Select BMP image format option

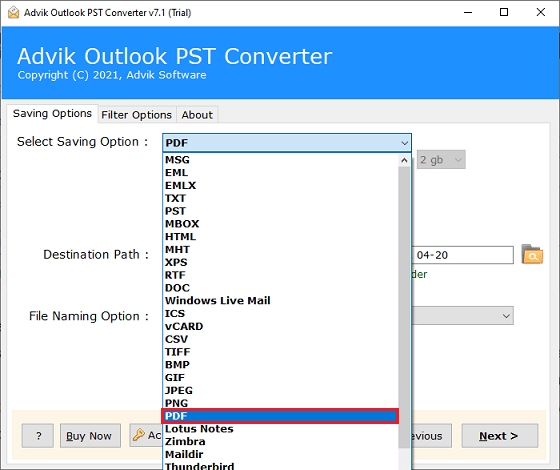pos(280,365)
